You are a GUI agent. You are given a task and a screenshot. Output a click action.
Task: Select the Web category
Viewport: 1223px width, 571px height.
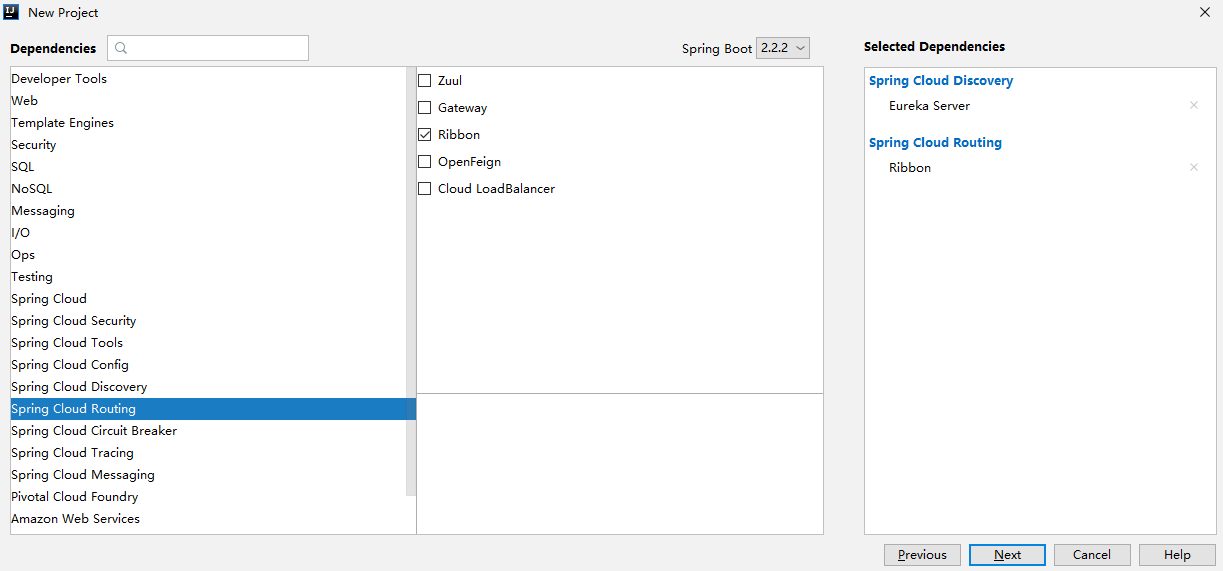click(x=208, y=101)
